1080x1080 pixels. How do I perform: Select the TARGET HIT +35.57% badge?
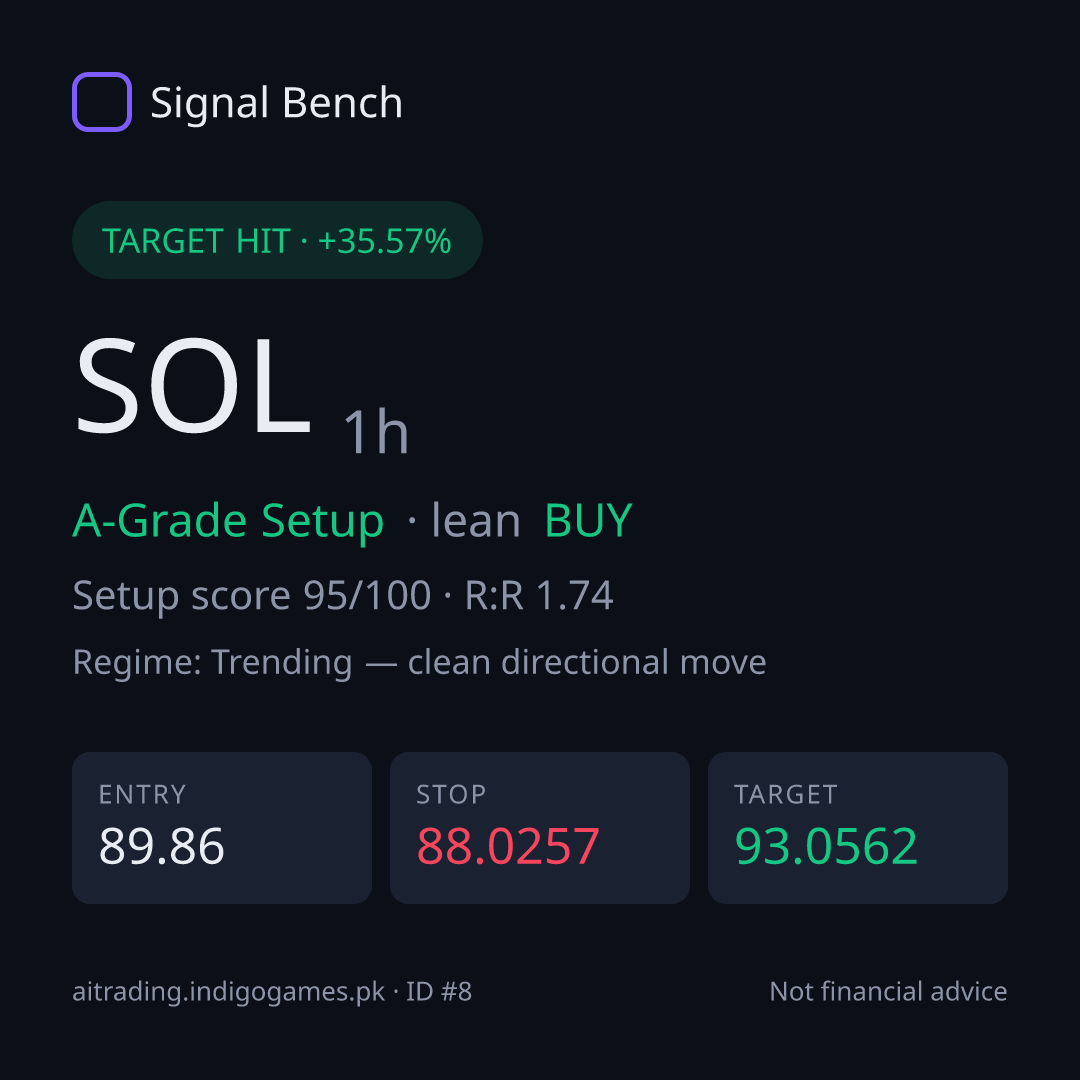pyautogui.click(x=277, y=240)
